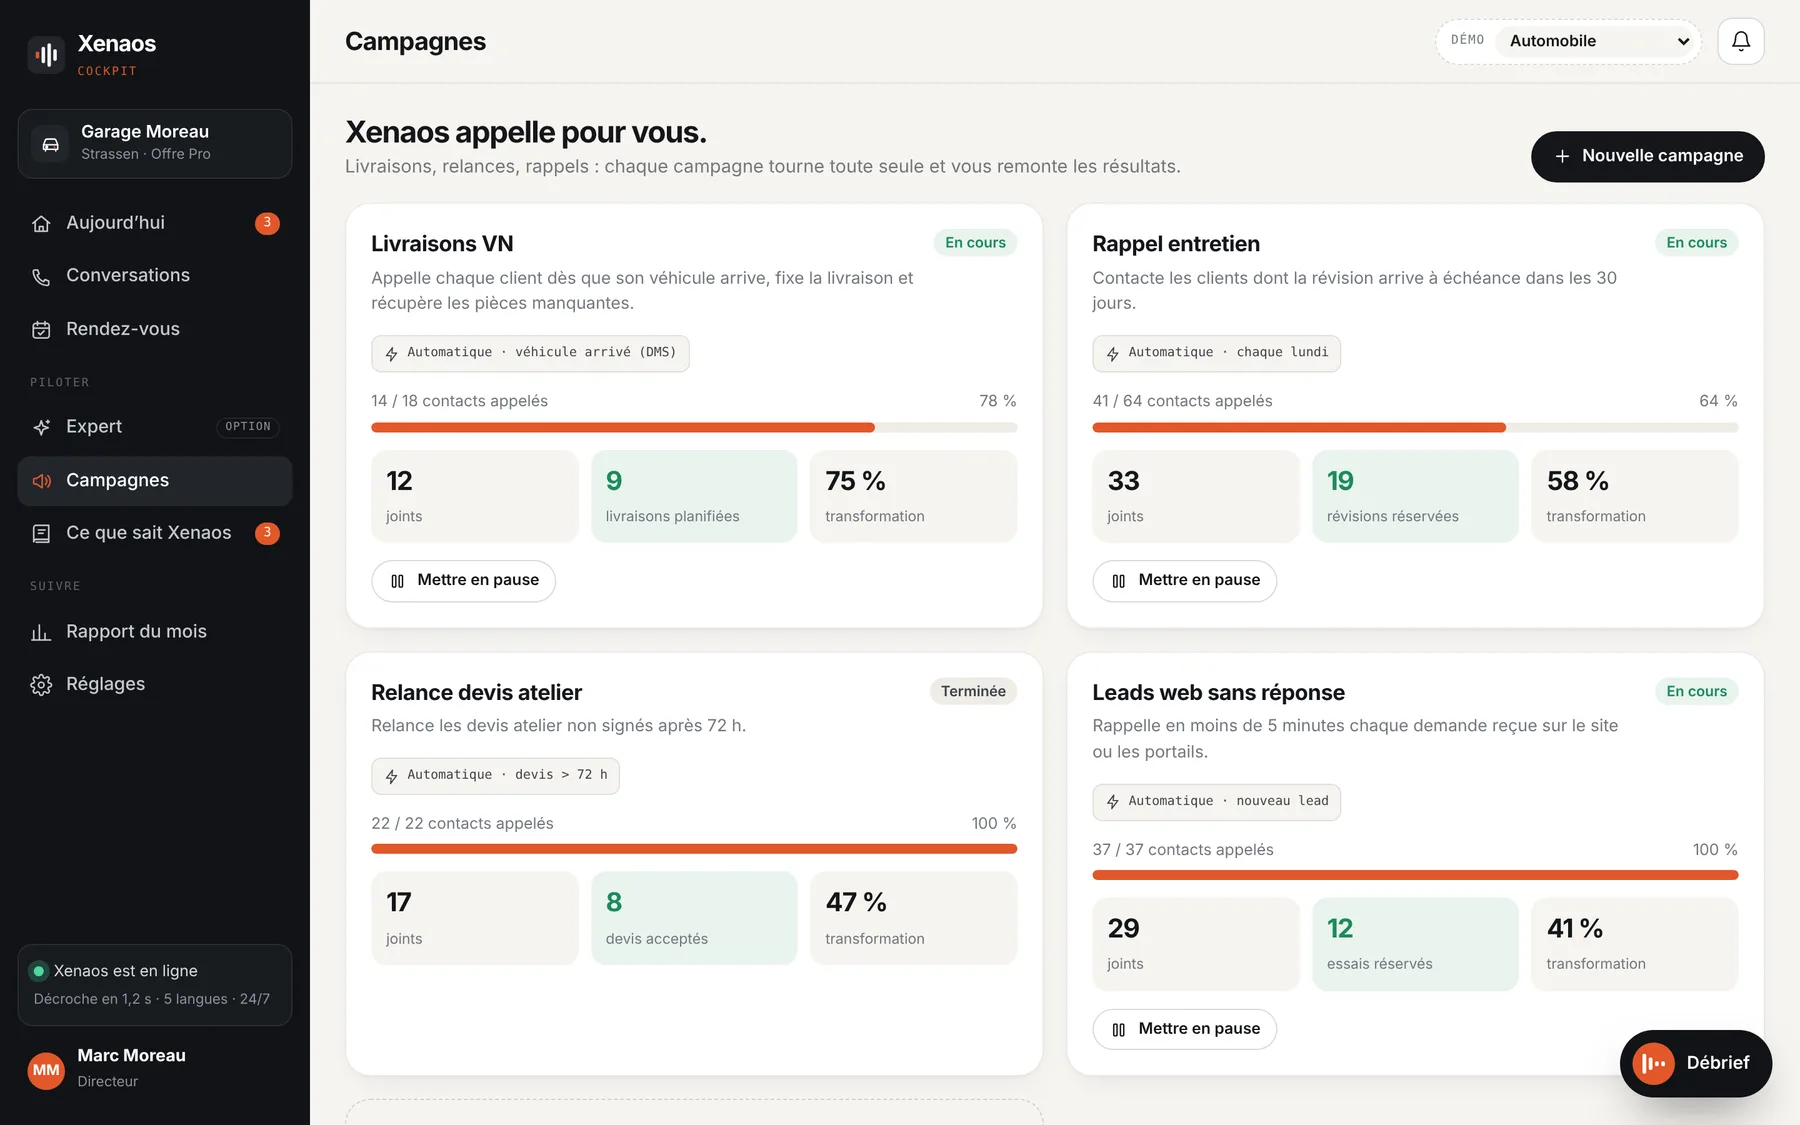Click the MM avatar for Marc Moreau
This screenshot has height=1125, width=1800.
46,1070
